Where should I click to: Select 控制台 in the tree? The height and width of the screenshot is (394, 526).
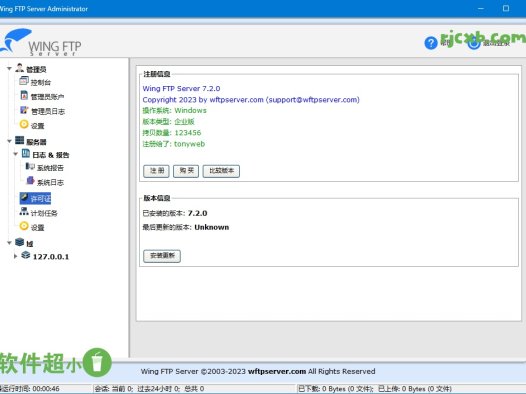click(41, 82)
